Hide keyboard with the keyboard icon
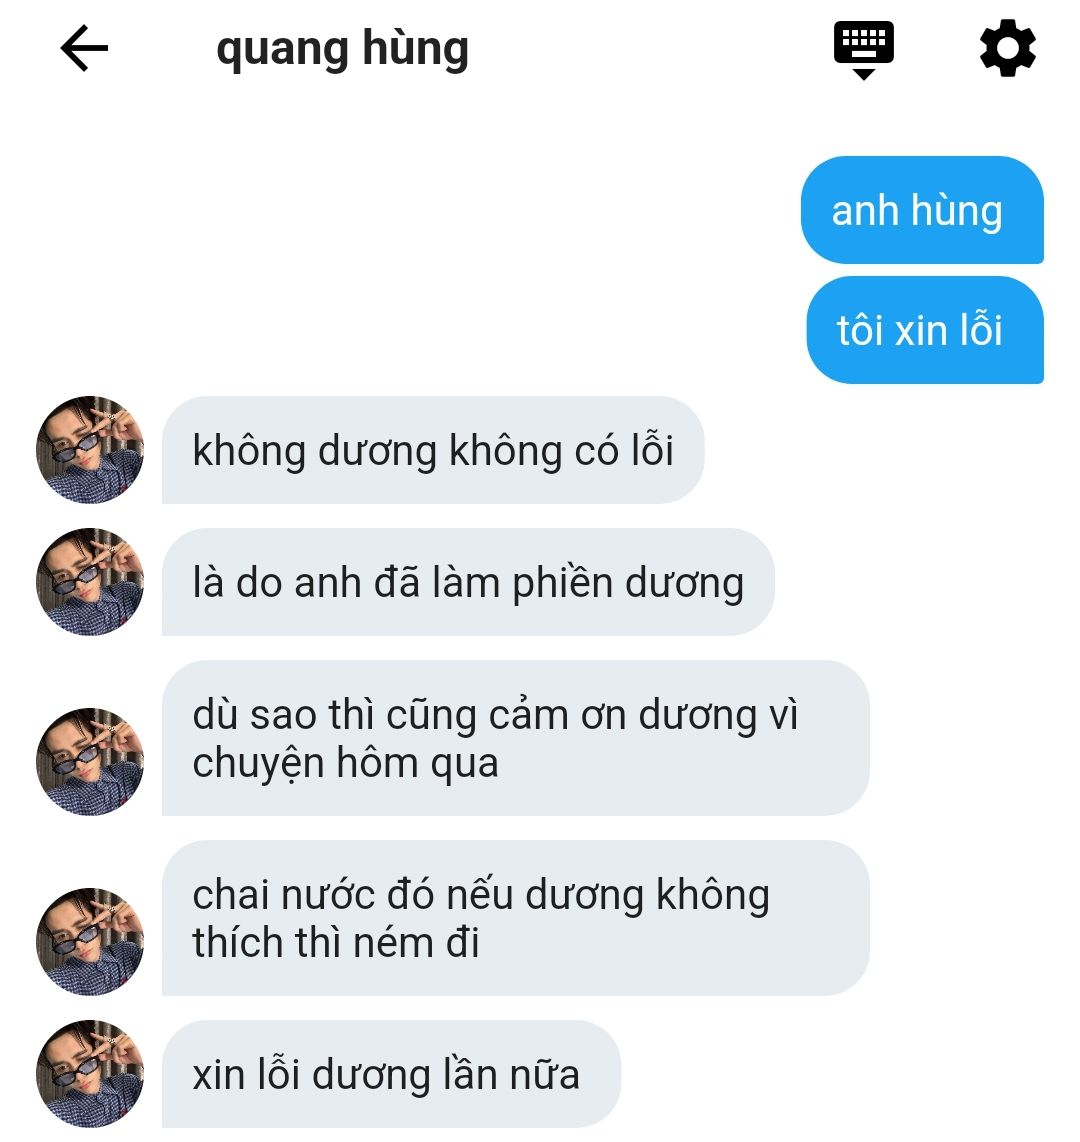Image resolution: width=1080 pixels, height=1142 pixels. tap(864, 50)
